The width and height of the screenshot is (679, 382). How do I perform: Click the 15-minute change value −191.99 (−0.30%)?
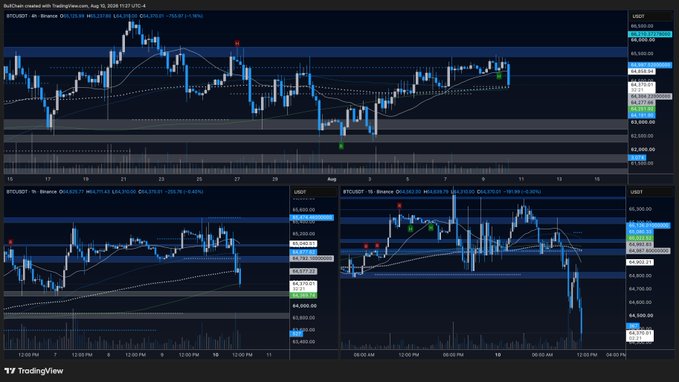(x=522, y=192)
